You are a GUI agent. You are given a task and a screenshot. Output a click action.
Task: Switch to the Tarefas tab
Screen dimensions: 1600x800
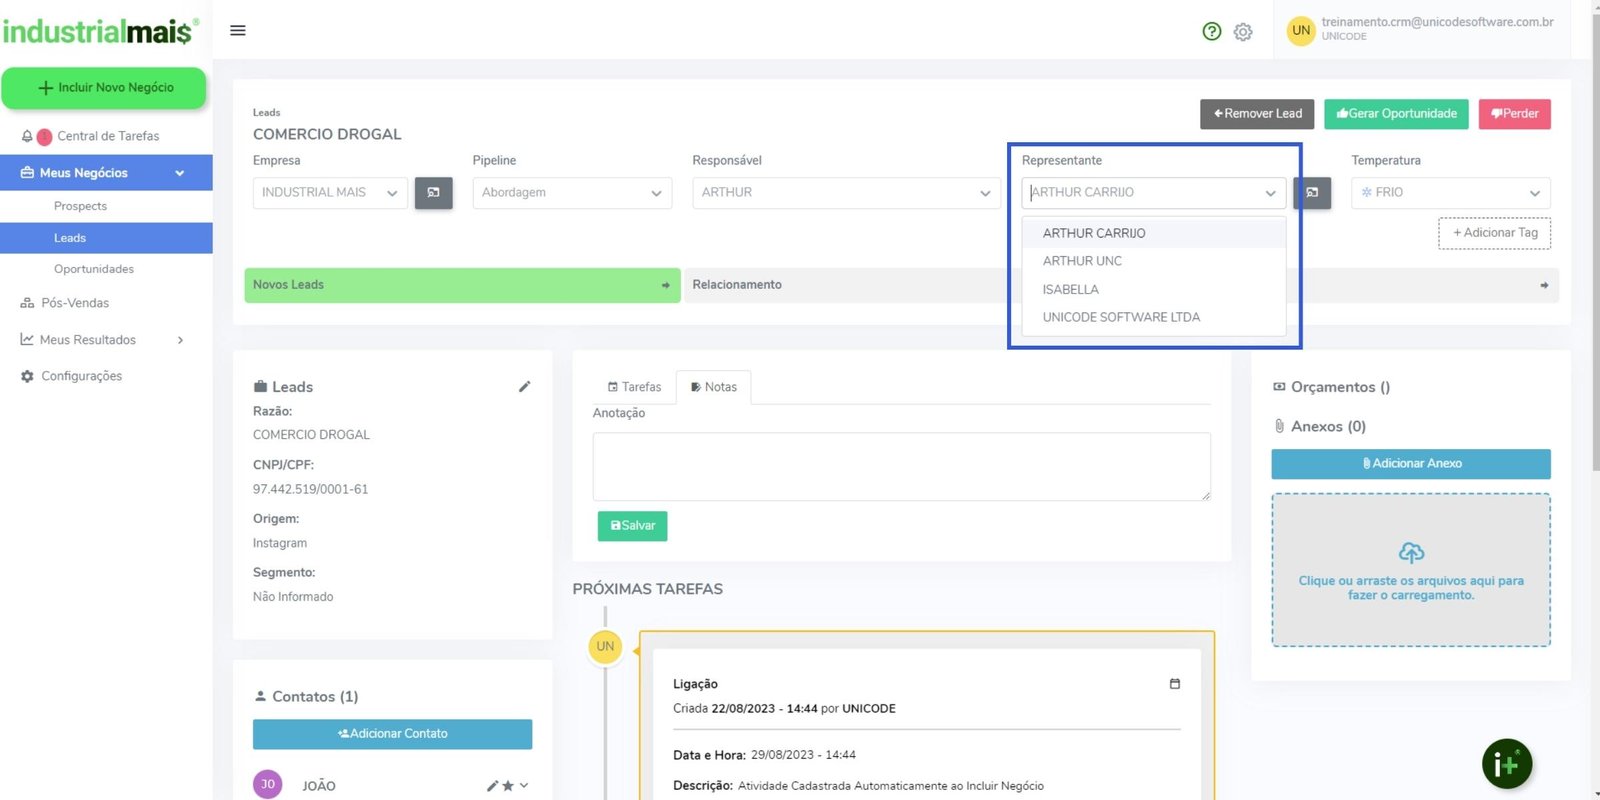tap(634, 387)
